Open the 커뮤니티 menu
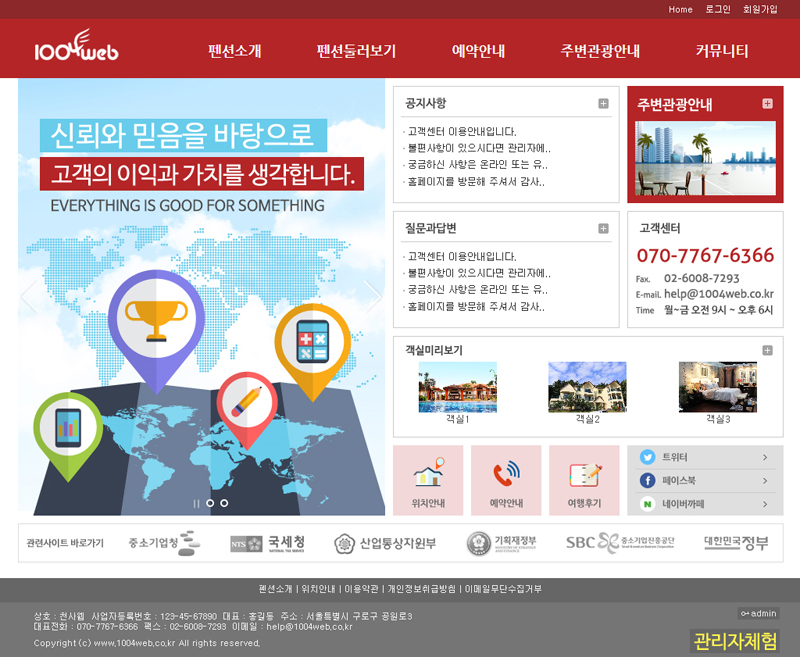The width and height of the screenshot is (800, 657). [x=722, y=51]
